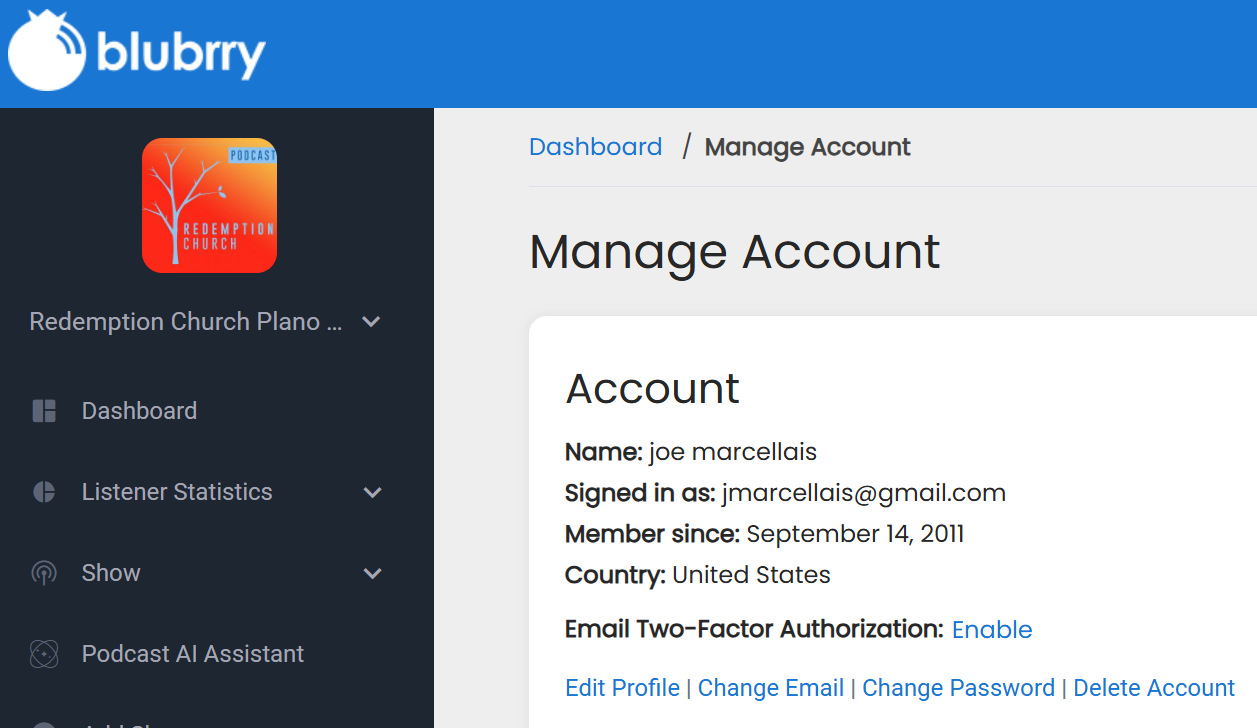
Task: Select Show in the sidebar menu
Action: pos(111,573)
